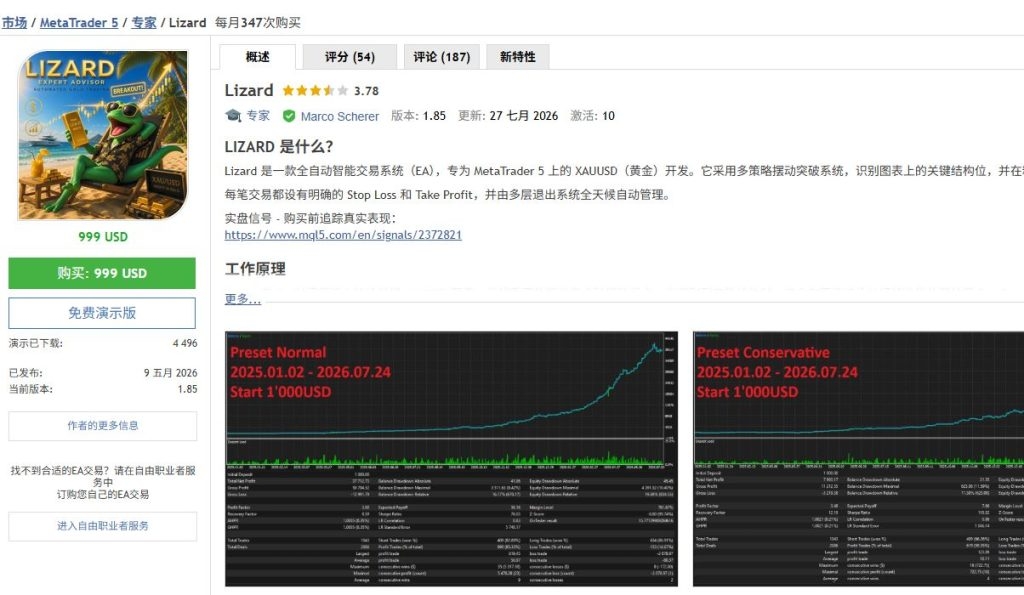This screenshot has height=595, width=1024.
Task: Open the 专家 category link beside the cap icon
Action: (258, 116)
